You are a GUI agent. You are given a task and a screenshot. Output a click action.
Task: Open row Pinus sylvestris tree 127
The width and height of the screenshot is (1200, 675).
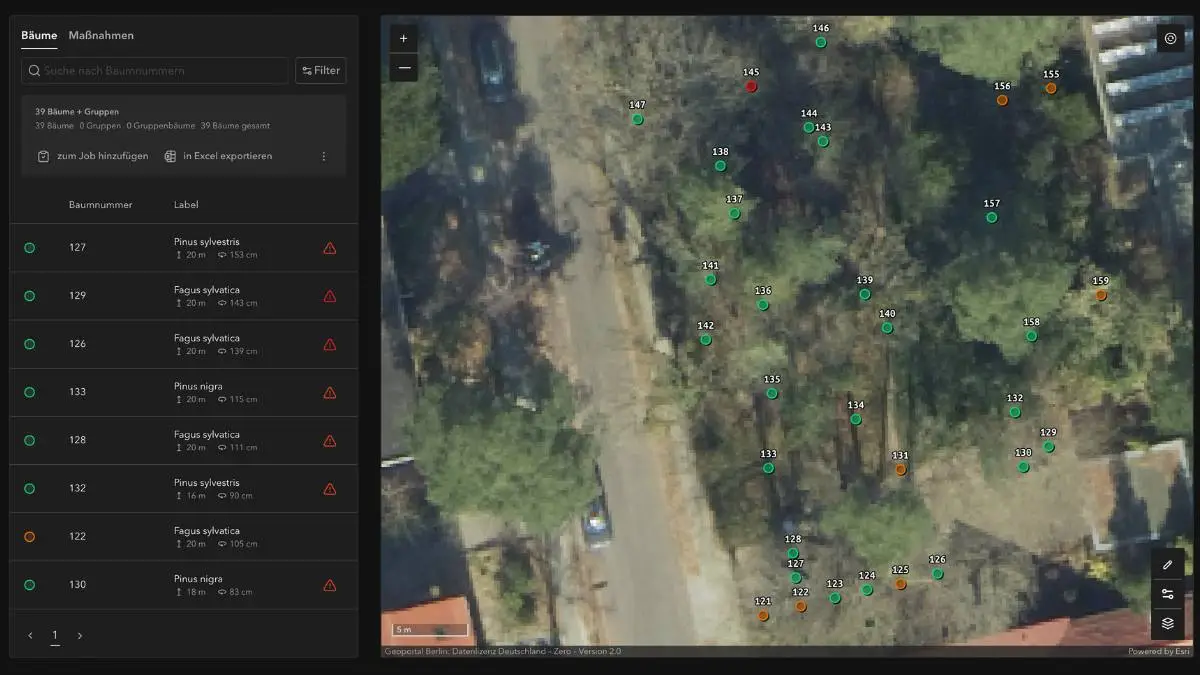tap(184, 248)
